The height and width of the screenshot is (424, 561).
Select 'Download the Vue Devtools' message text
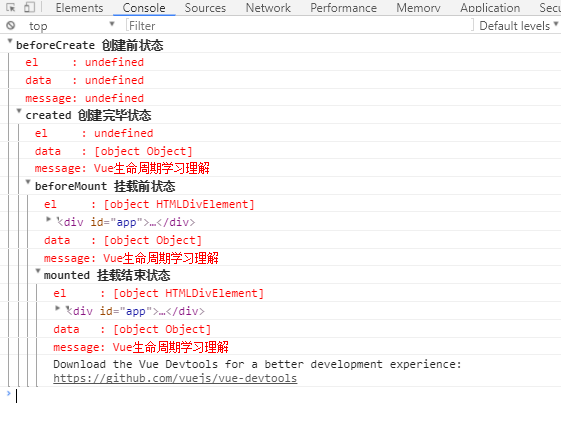coord(257,364)
